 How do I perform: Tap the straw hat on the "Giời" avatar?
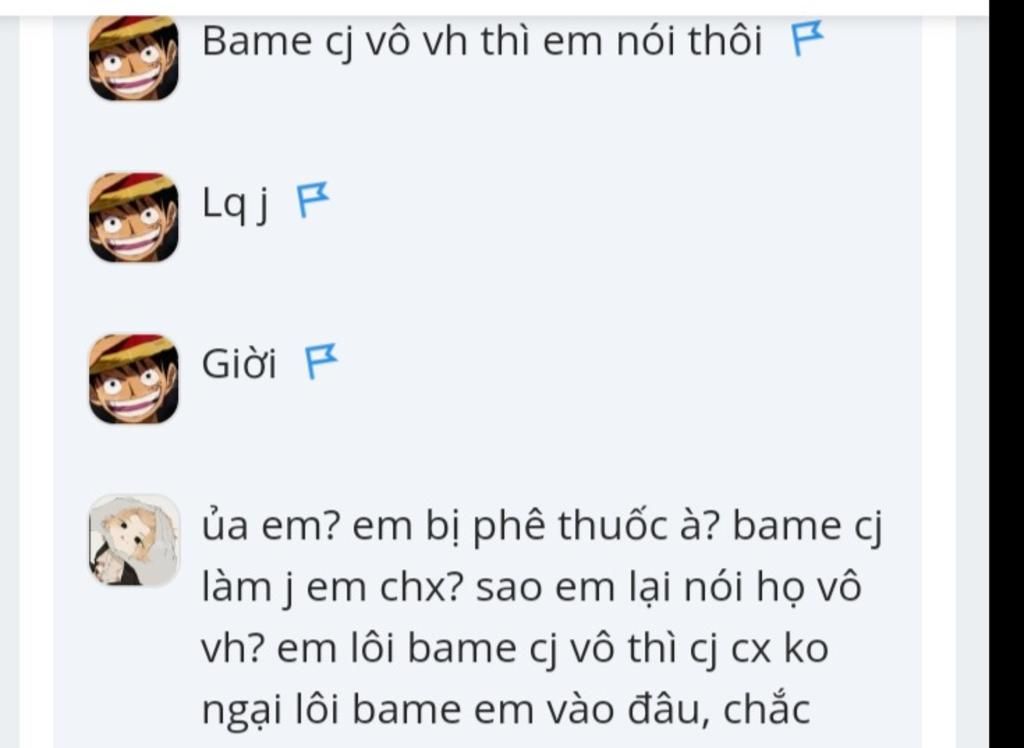(131, 351)
